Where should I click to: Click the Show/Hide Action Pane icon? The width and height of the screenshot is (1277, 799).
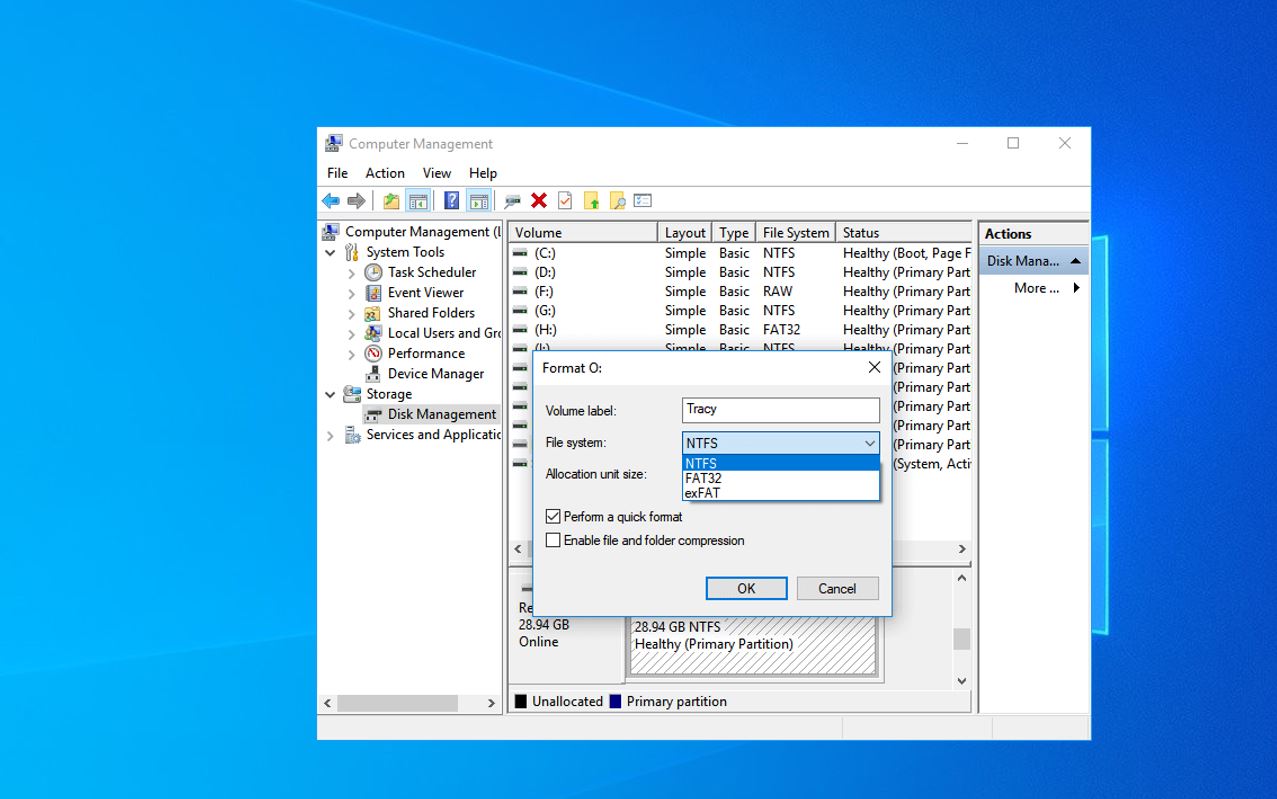coord(479,201)
